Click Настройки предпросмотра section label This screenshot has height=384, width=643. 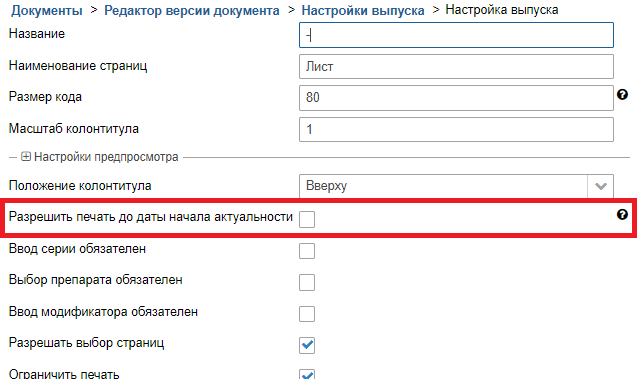[106, 157]
